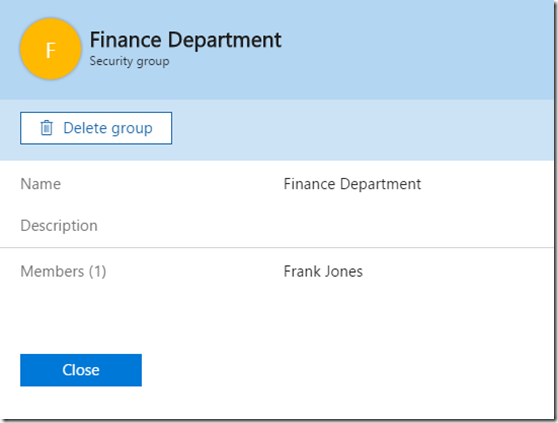
Task: Click the trash can icon
Action: (x=46, y=128)
